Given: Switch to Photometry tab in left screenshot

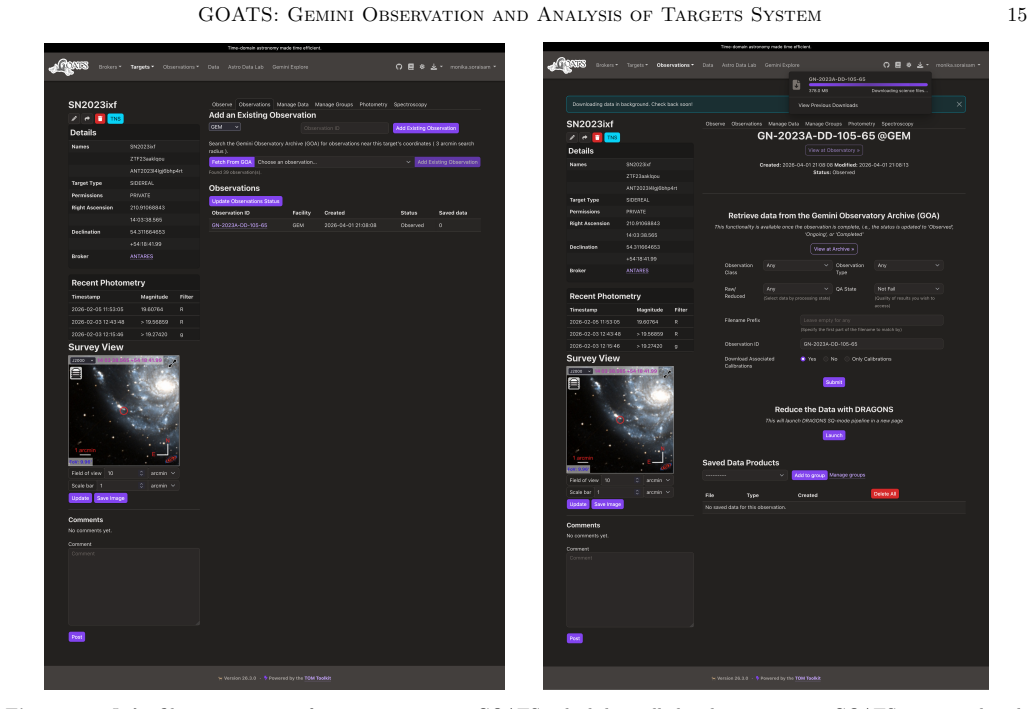Looking at the screenshot, I should (374, 104).
